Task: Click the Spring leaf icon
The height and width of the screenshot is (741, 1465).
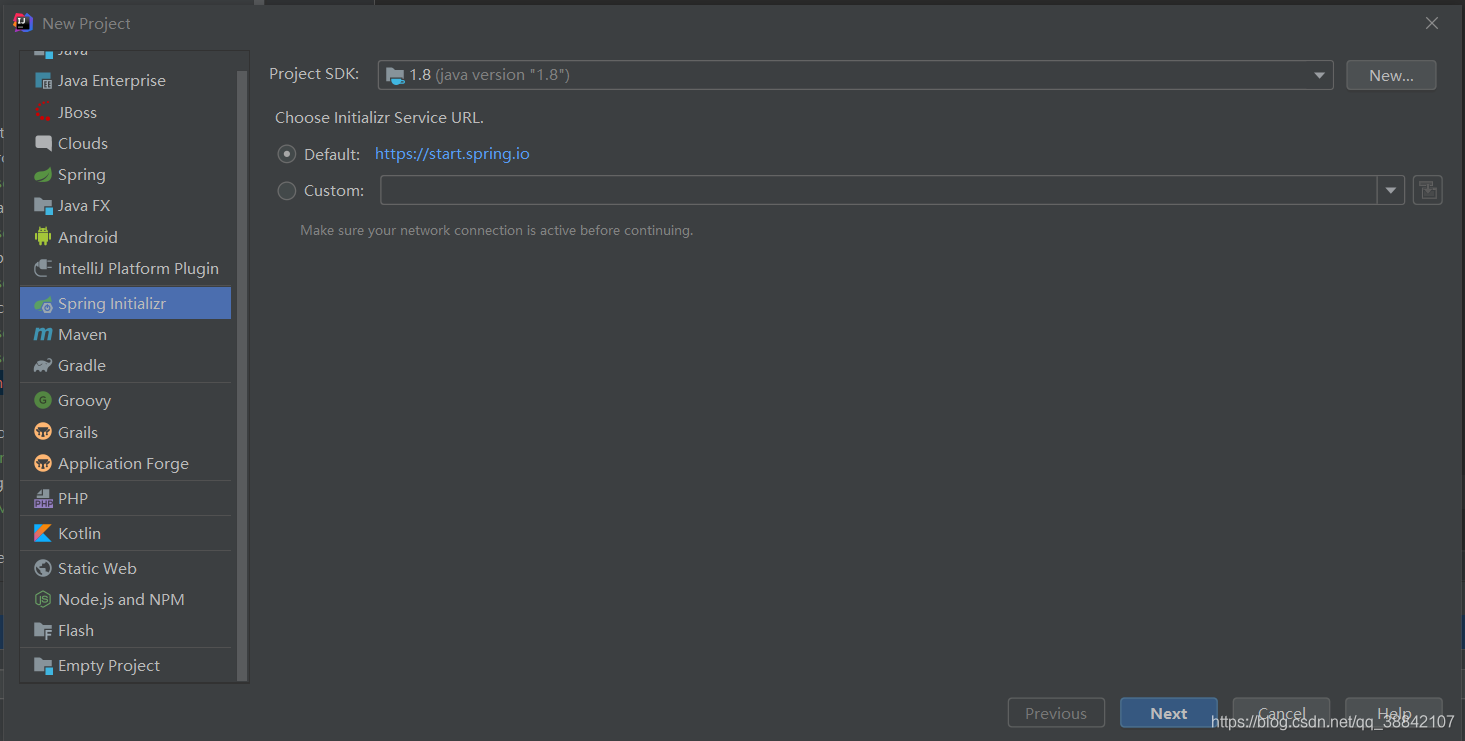Action: click(43, 174)
